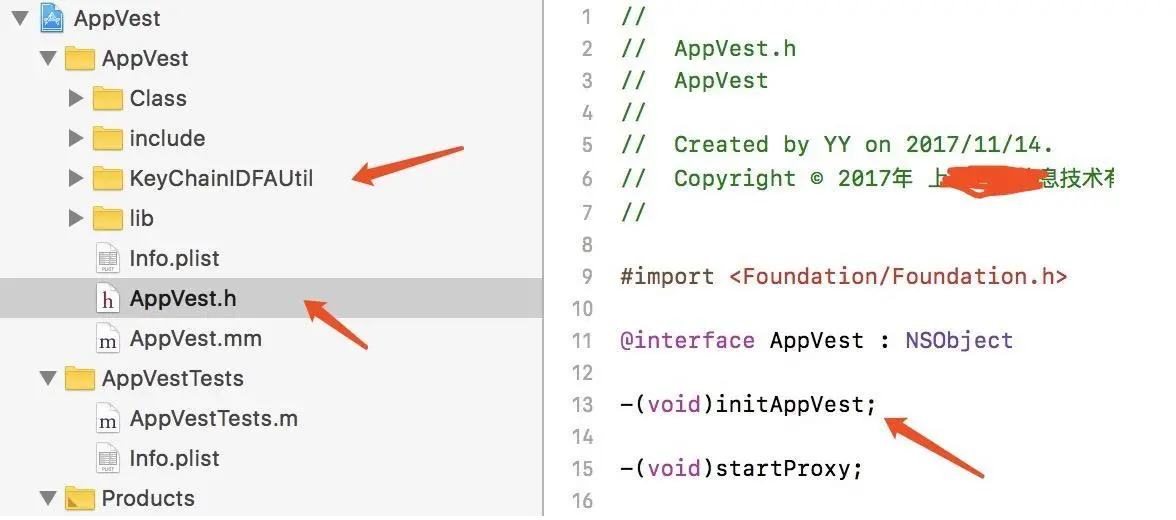Image resolution: width=1176 pixels, height=520 pixels.
Task: Click the Class folder icon
Action: (107, 98)
